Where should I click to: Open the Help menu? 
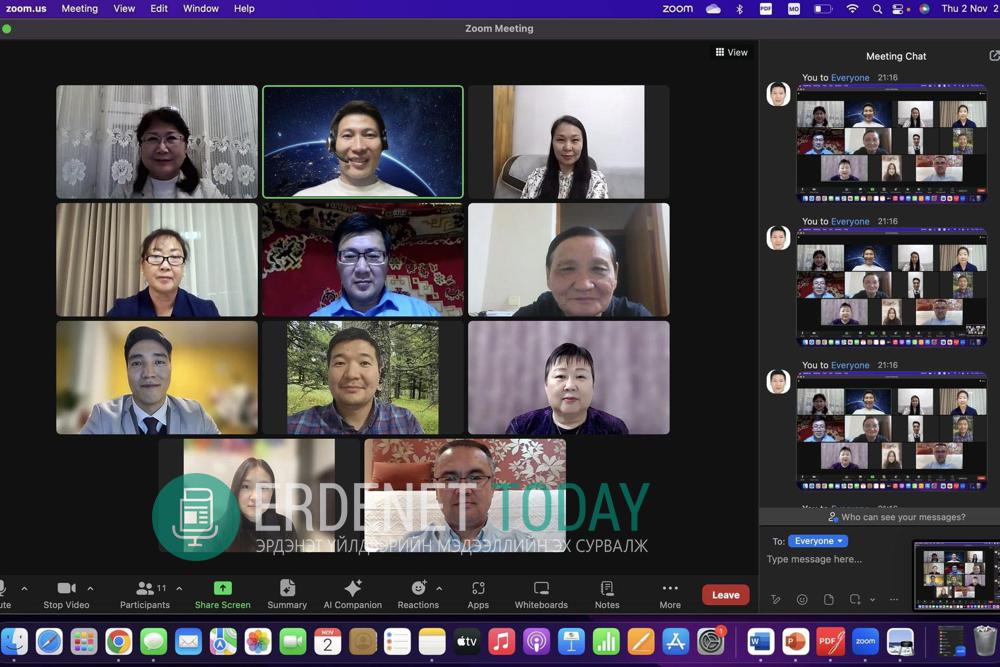point(244,9)
